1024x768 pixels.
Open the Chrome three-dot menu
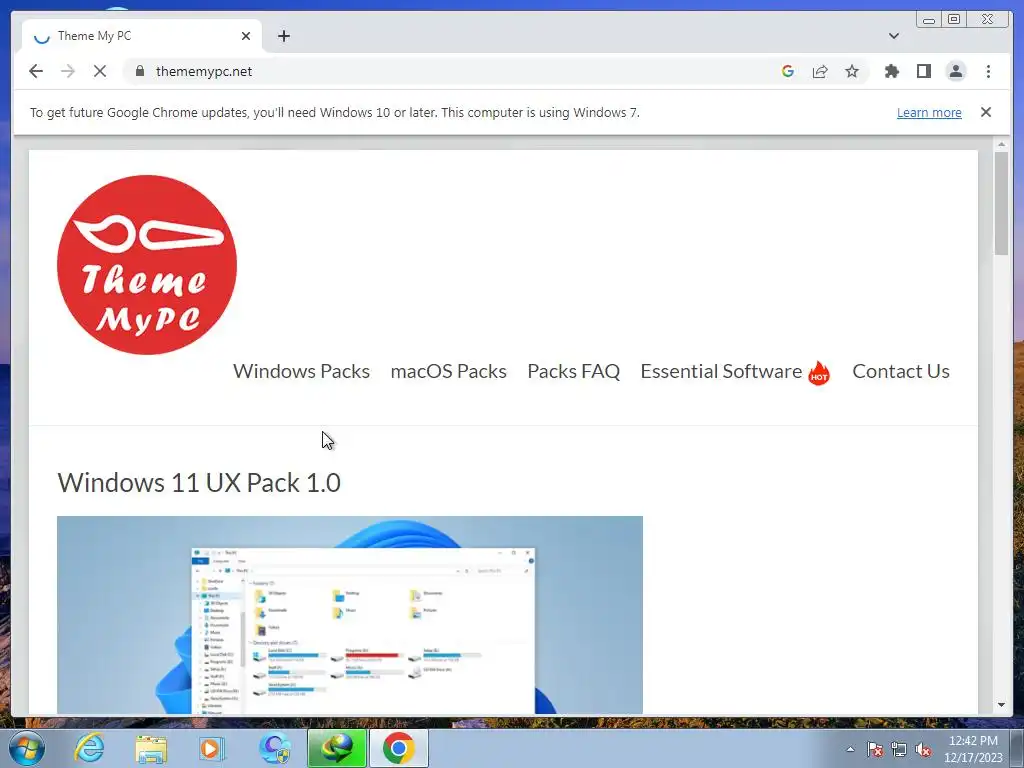coord(988,71)
